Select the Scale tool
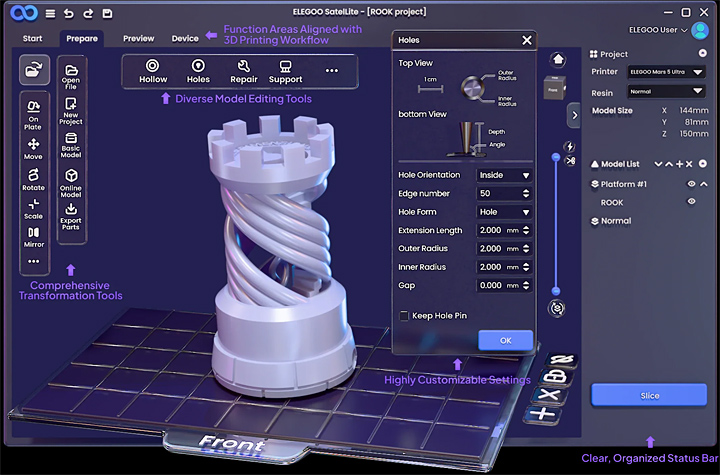Viewport: 720px width, 475px height. point(33,209)
